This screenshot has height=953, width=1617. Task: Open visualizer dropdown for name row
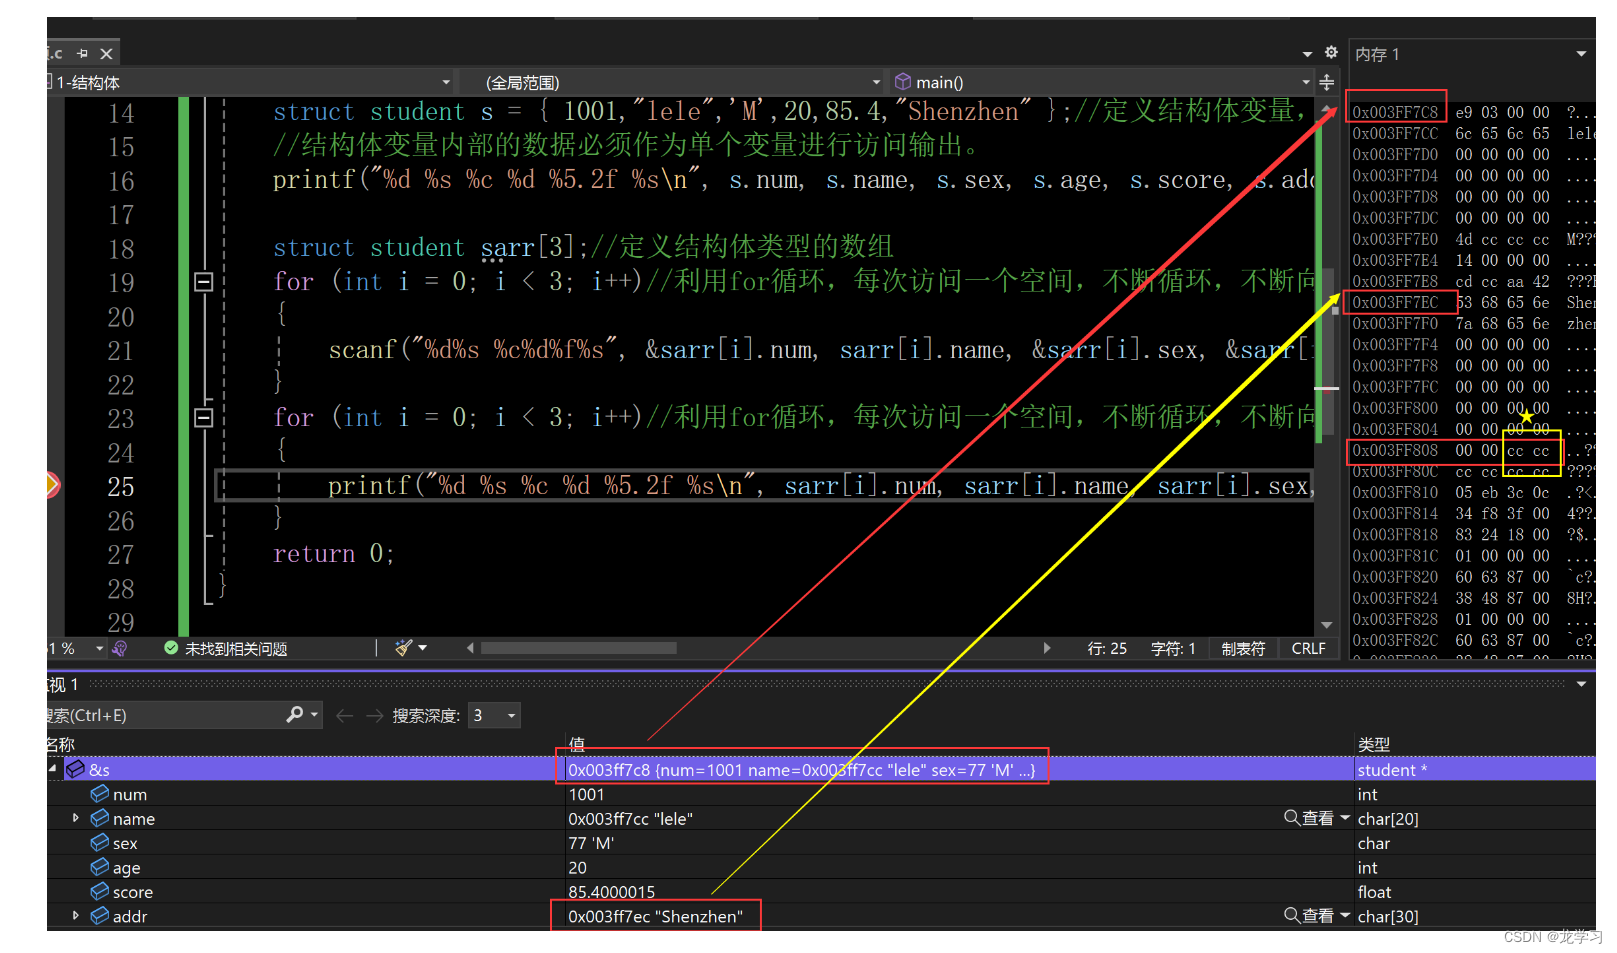coord(1345,818)
